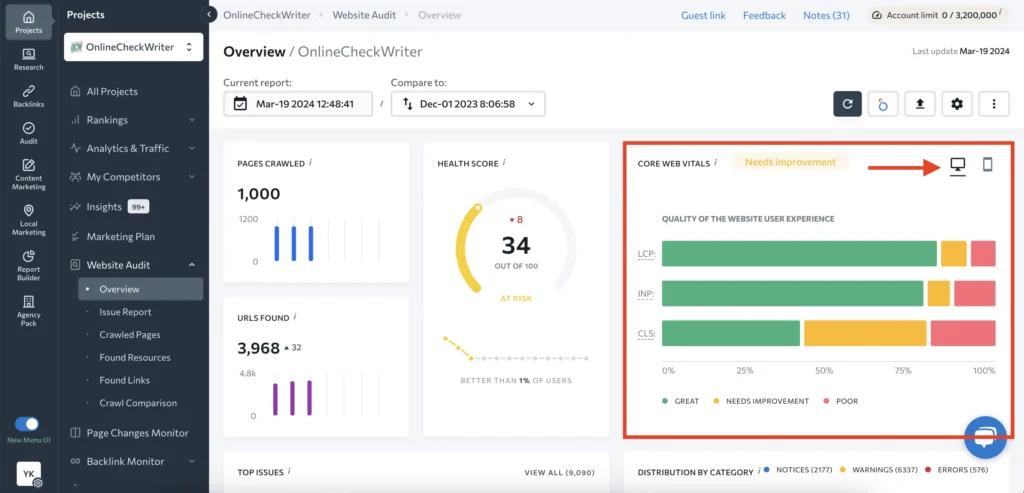Click Website Audit breadcrumb

pos(364,14)
